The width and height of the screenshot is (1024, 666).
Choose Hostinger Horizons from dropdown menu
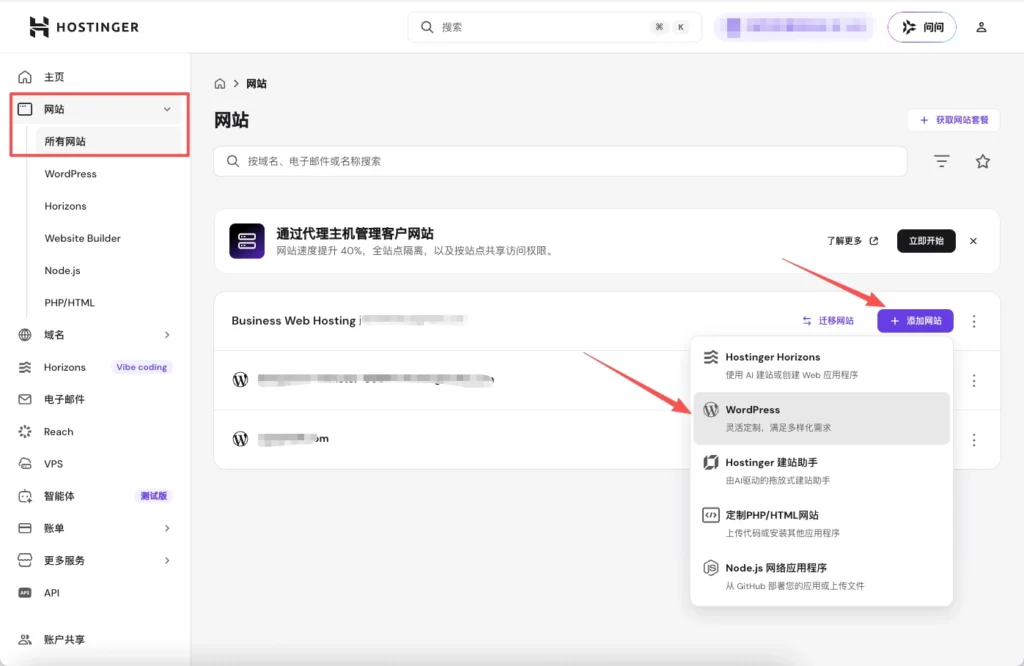tap(822, 366)
